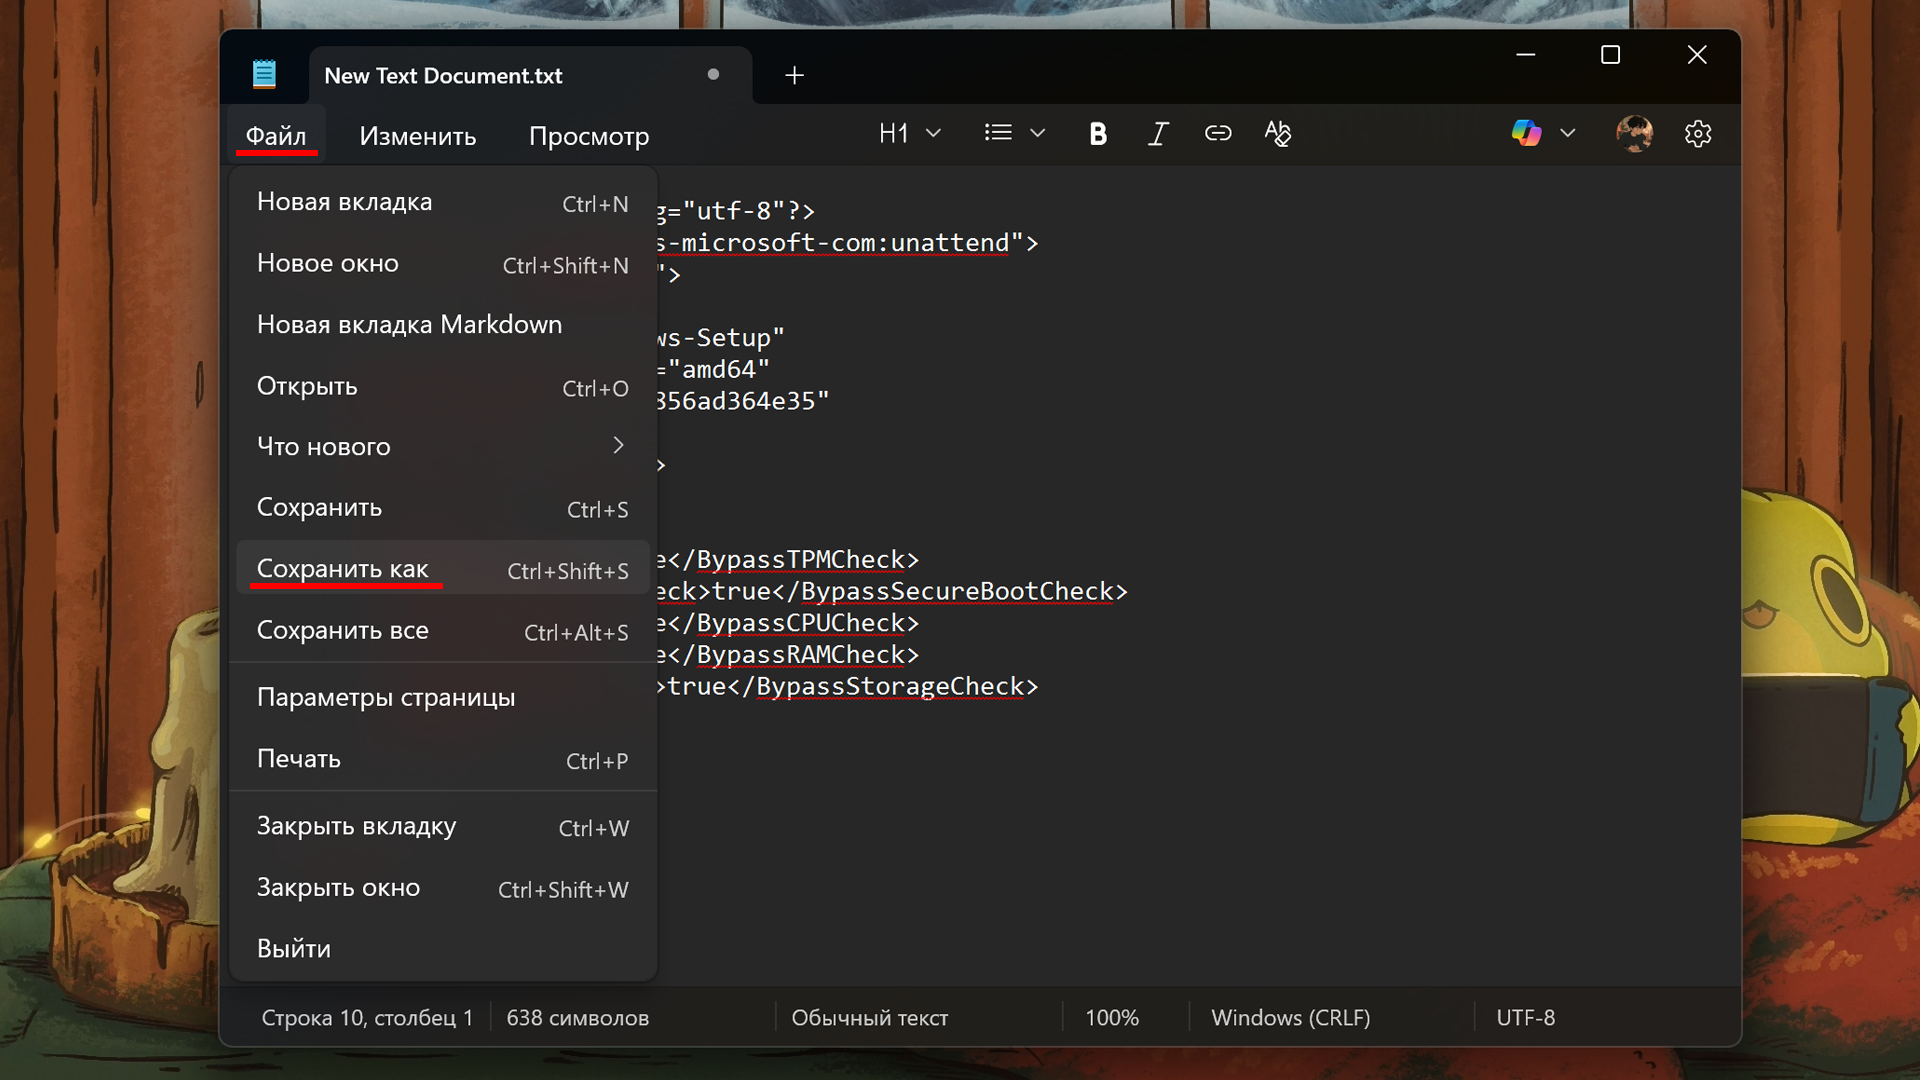Click the user account avatar
Image resolution: width=1920 pixels, height=1080 pixels.
click(1634, 134)
